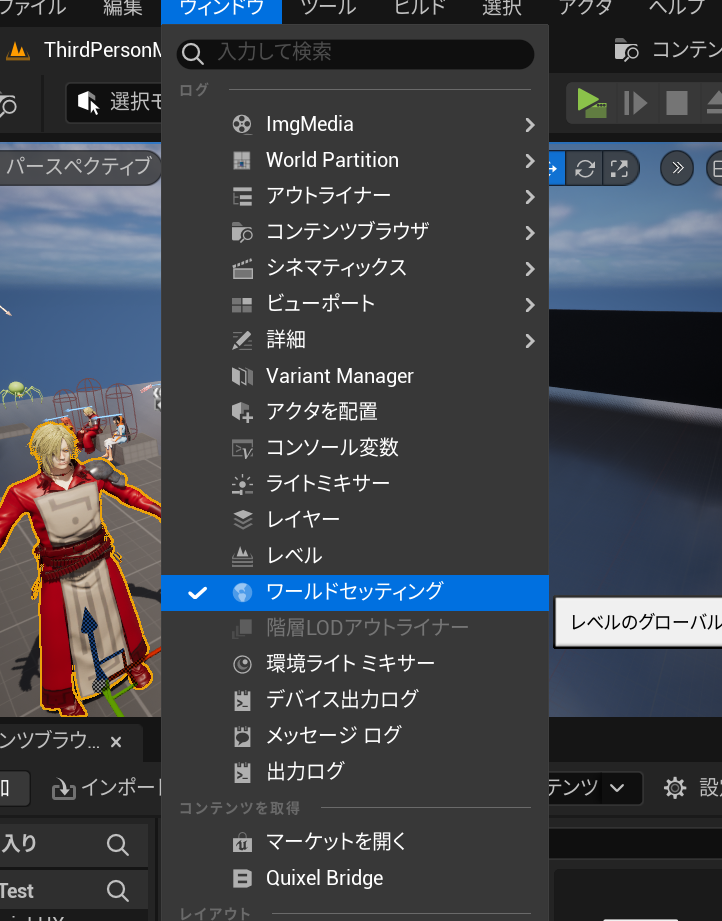The width and height of the screenshot is (722, 921).
Task: Click the デバイス出力ログ icon
Action: [242, 700]
